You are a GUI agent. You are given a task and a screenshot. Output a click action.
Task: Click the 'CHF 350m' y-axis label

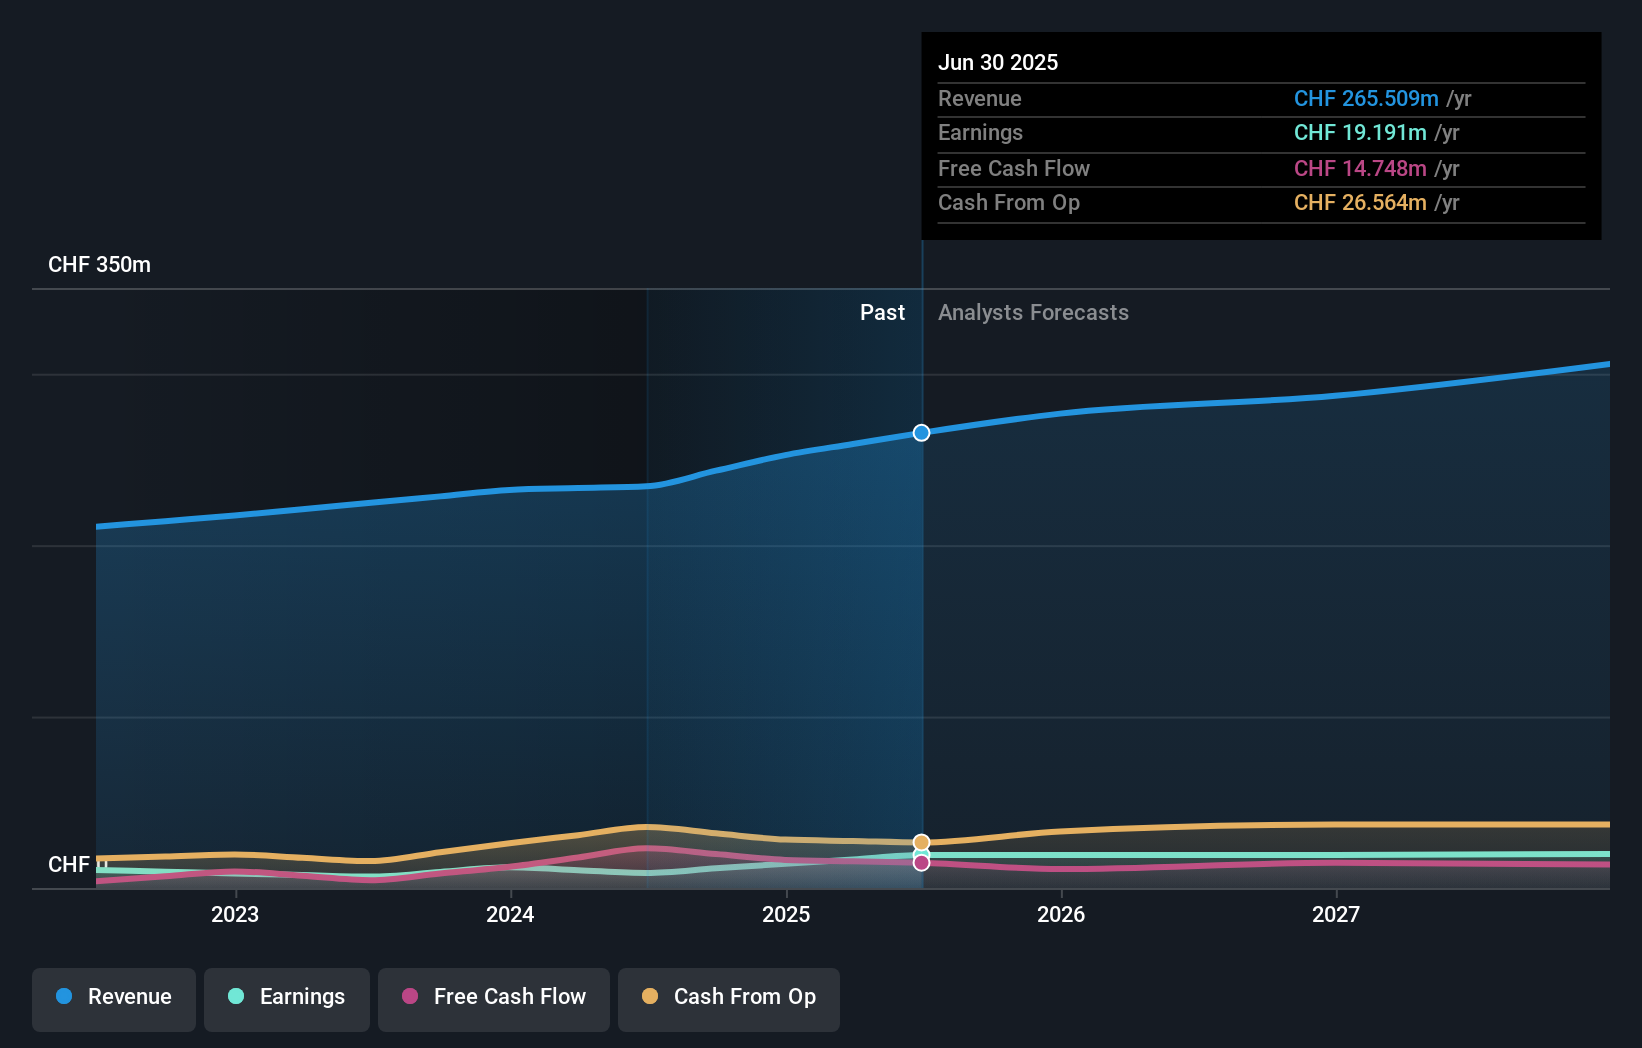[x=99, y=264]
